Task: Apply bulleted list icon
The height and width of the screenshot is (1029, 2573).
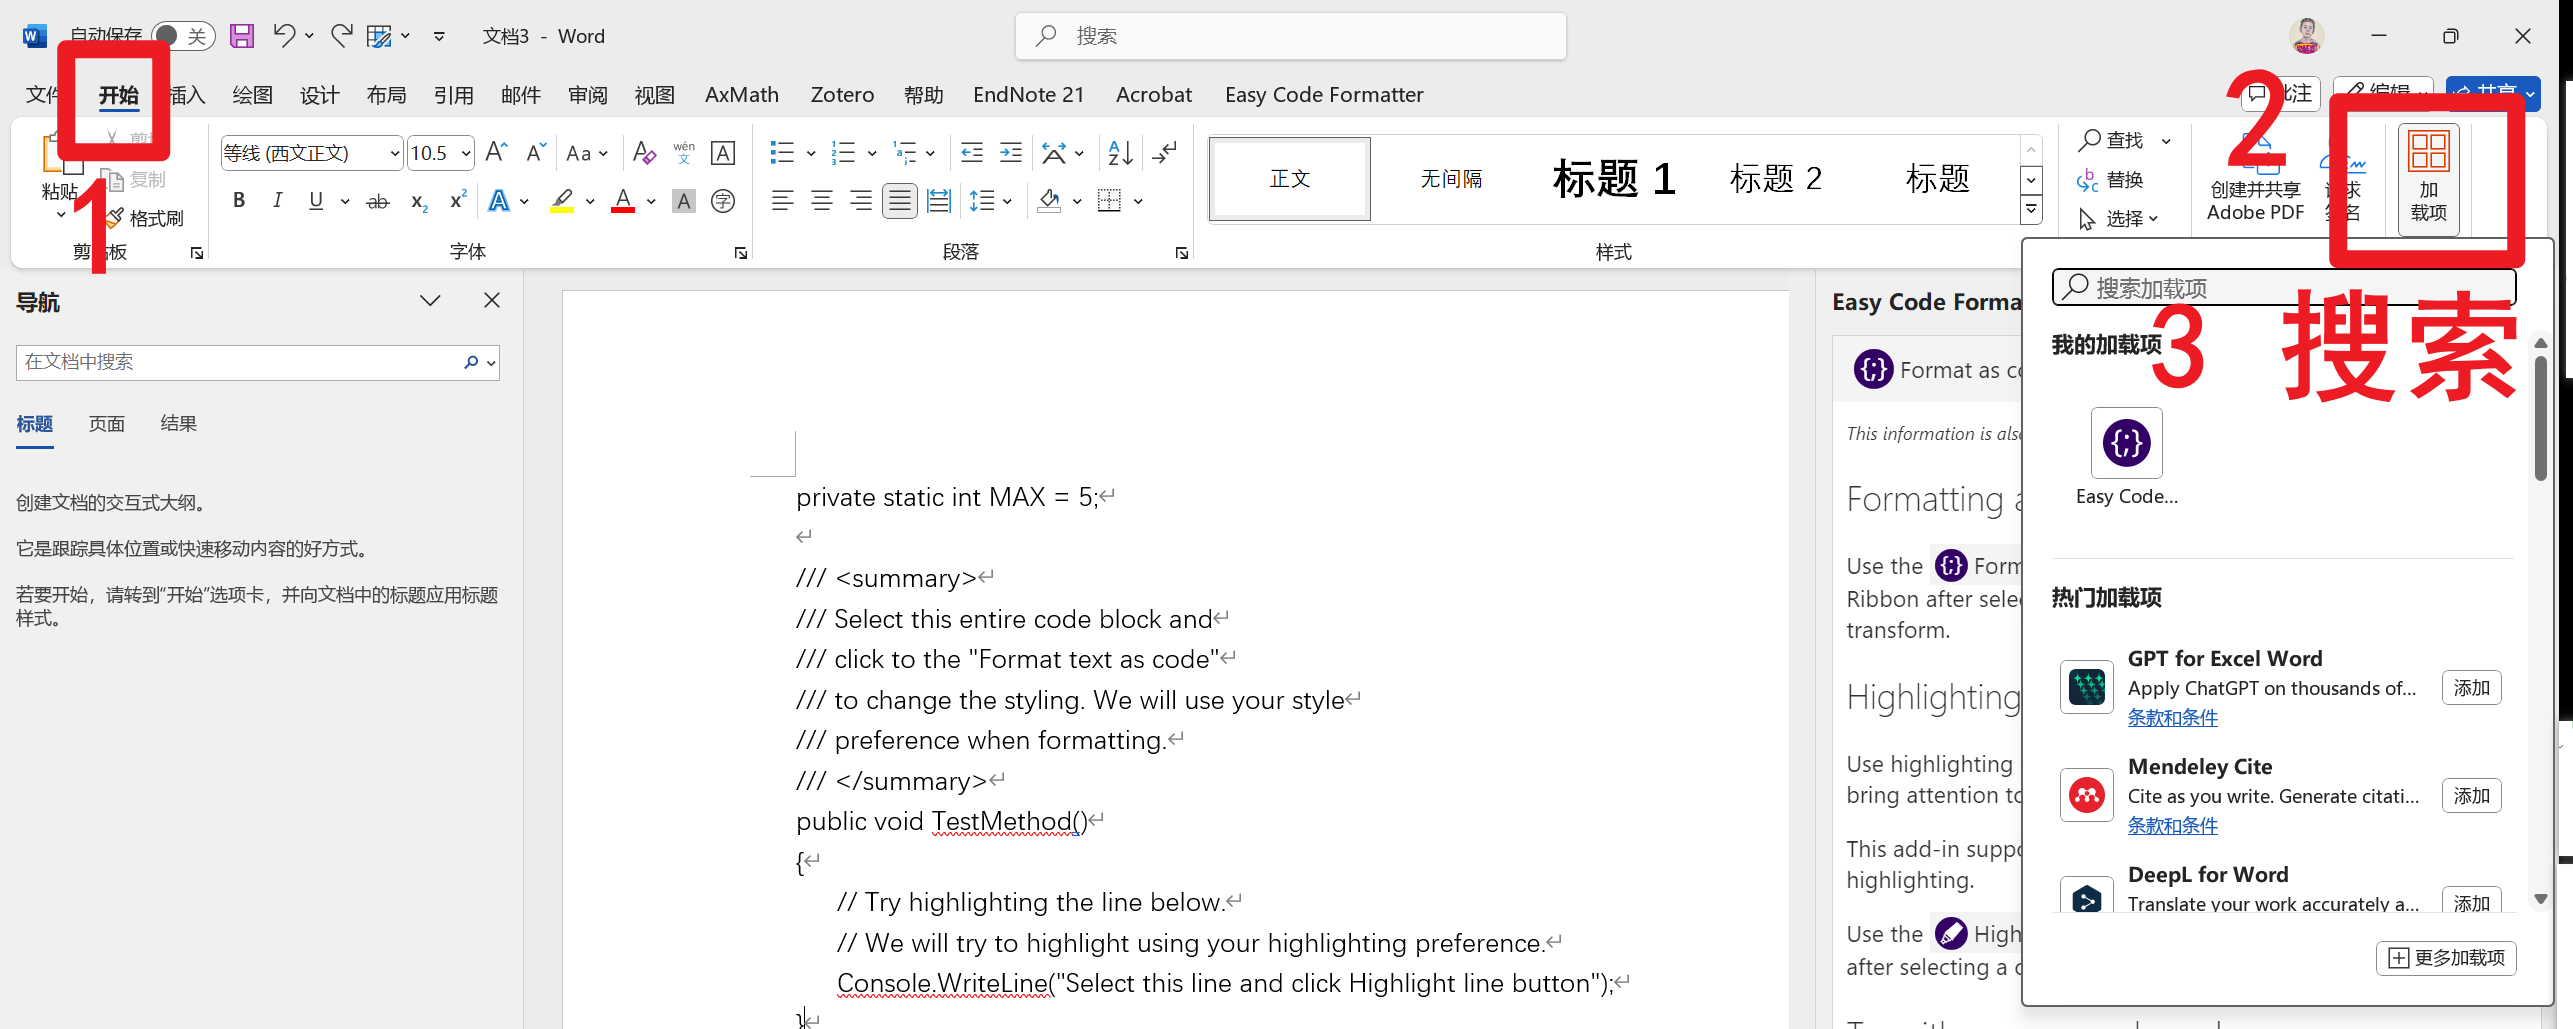Action: [782, 153]
